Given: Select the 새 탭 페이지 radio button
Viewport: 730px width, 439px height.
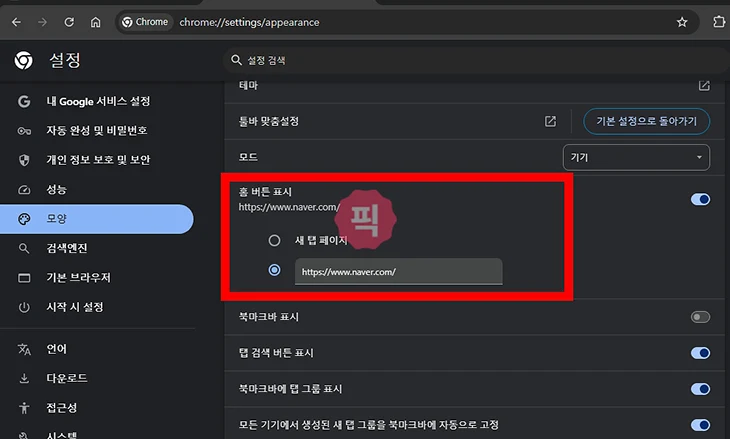Looking at the screenshot, I should 274,240.
